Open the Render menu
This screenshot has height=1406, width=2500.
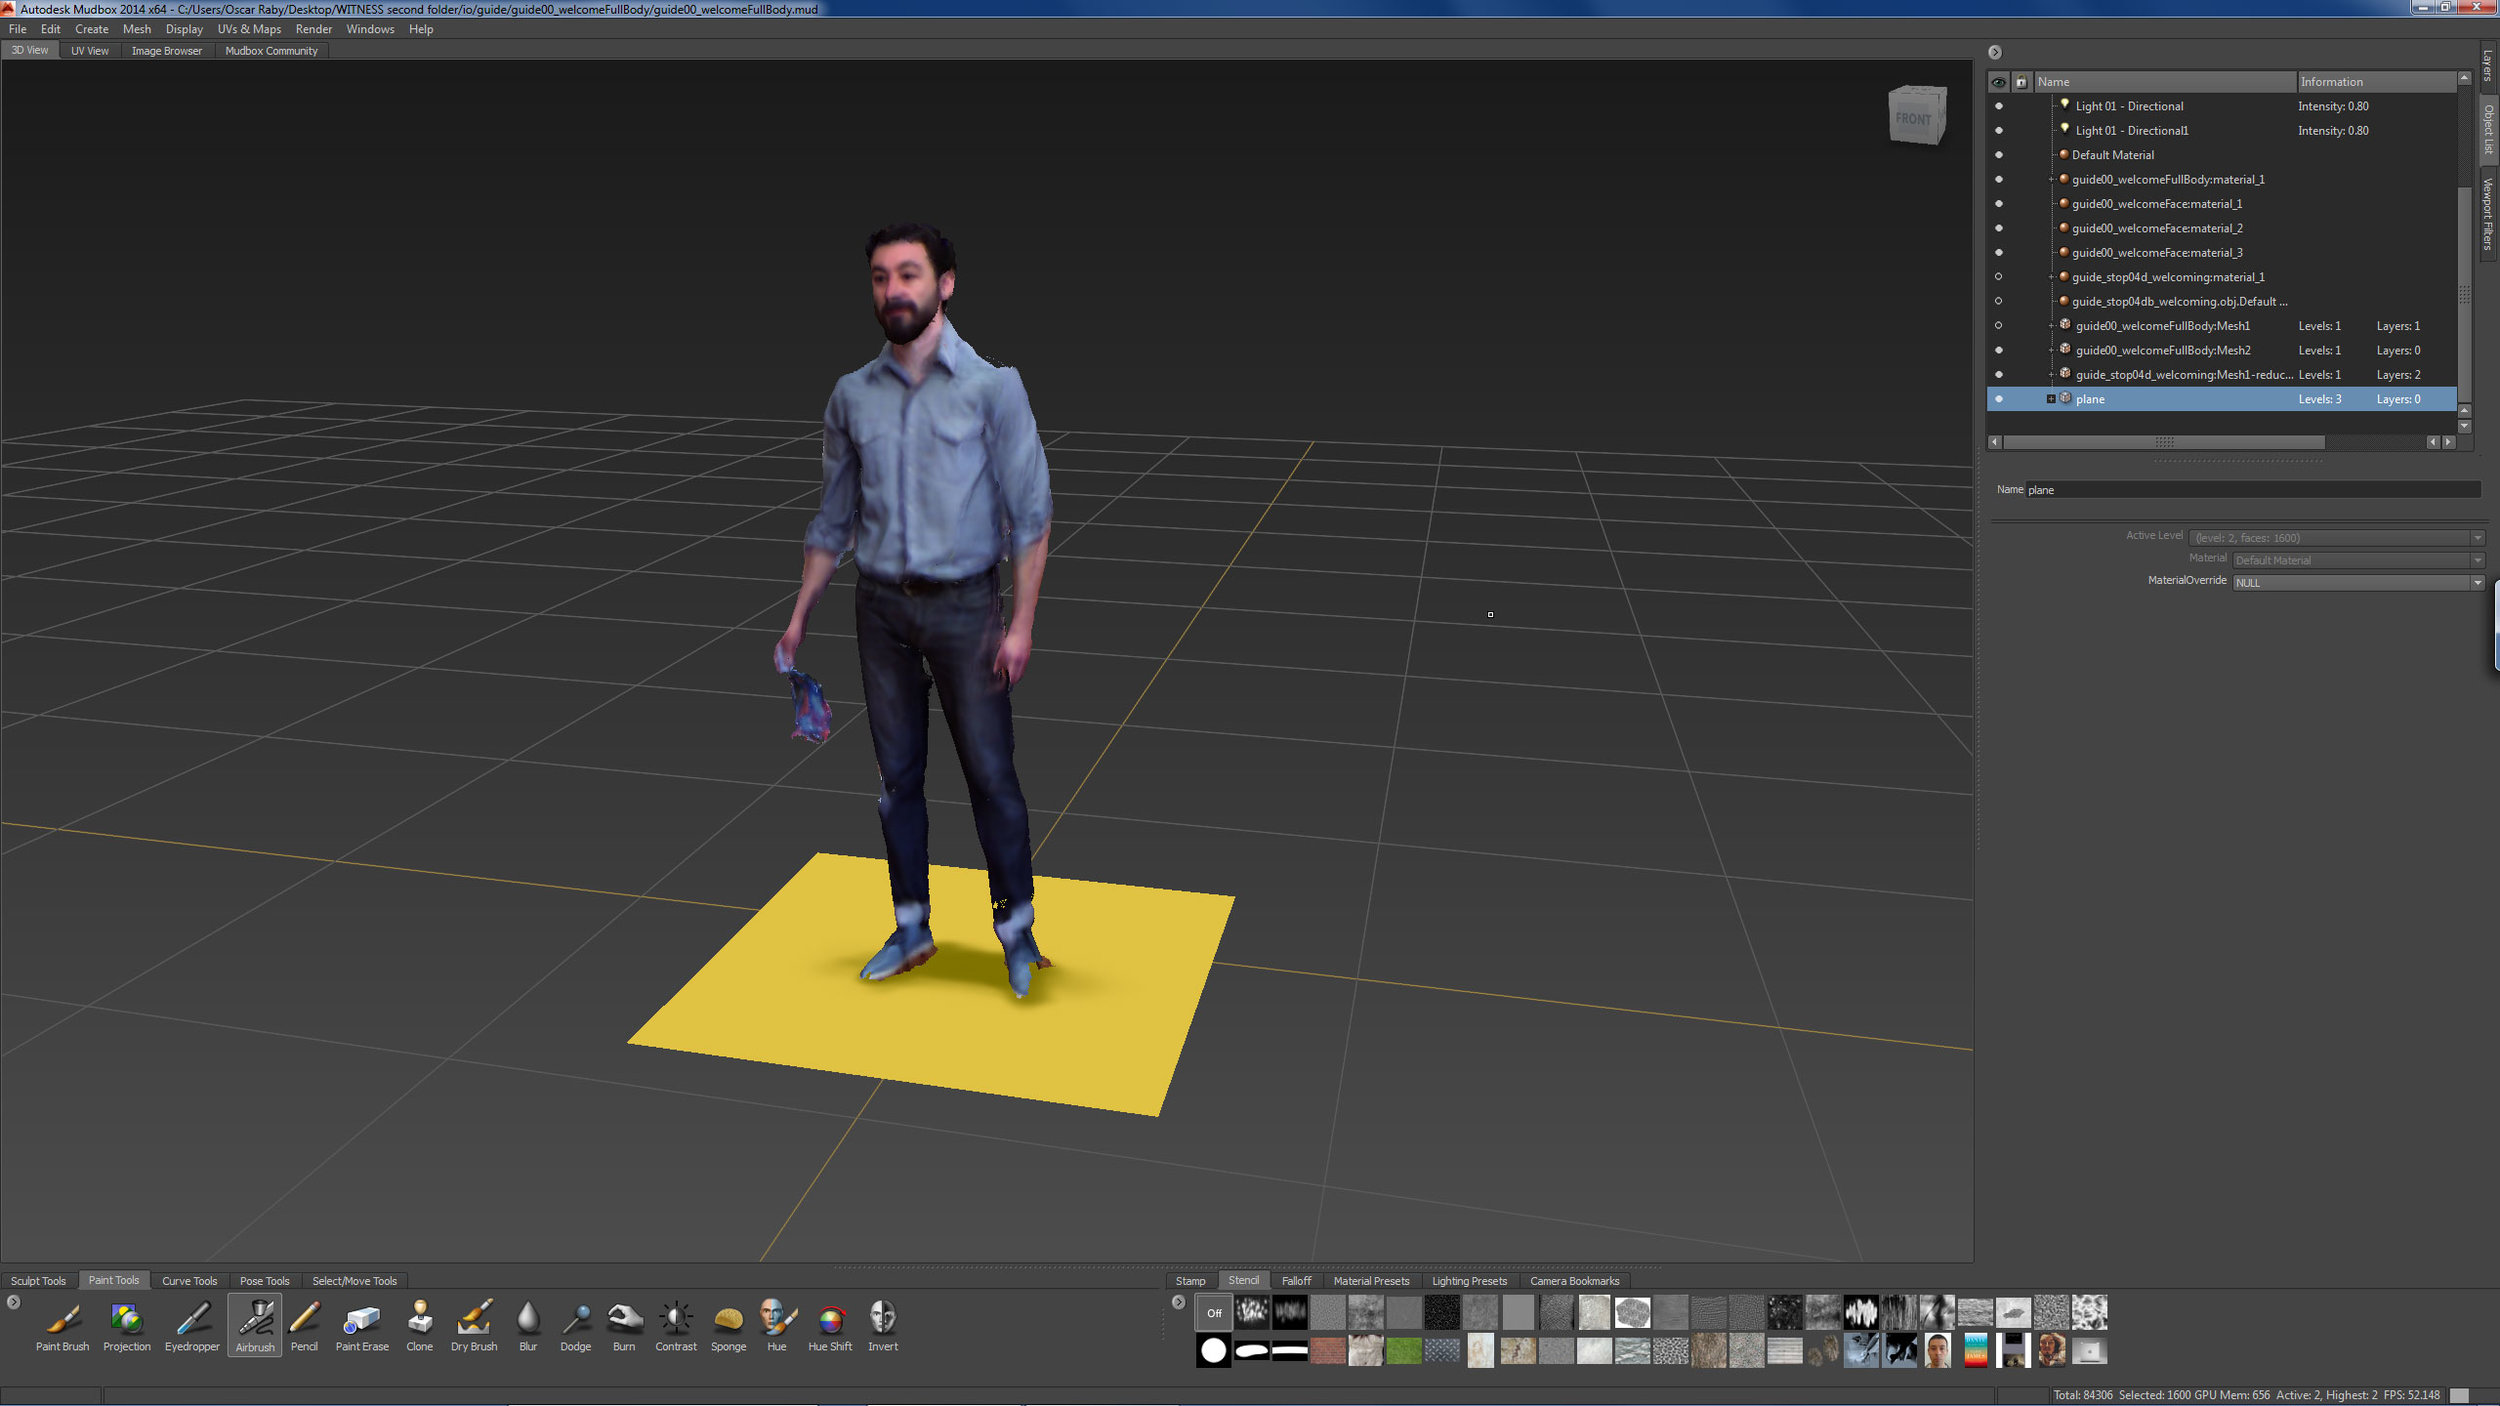(x=314, y=29)
